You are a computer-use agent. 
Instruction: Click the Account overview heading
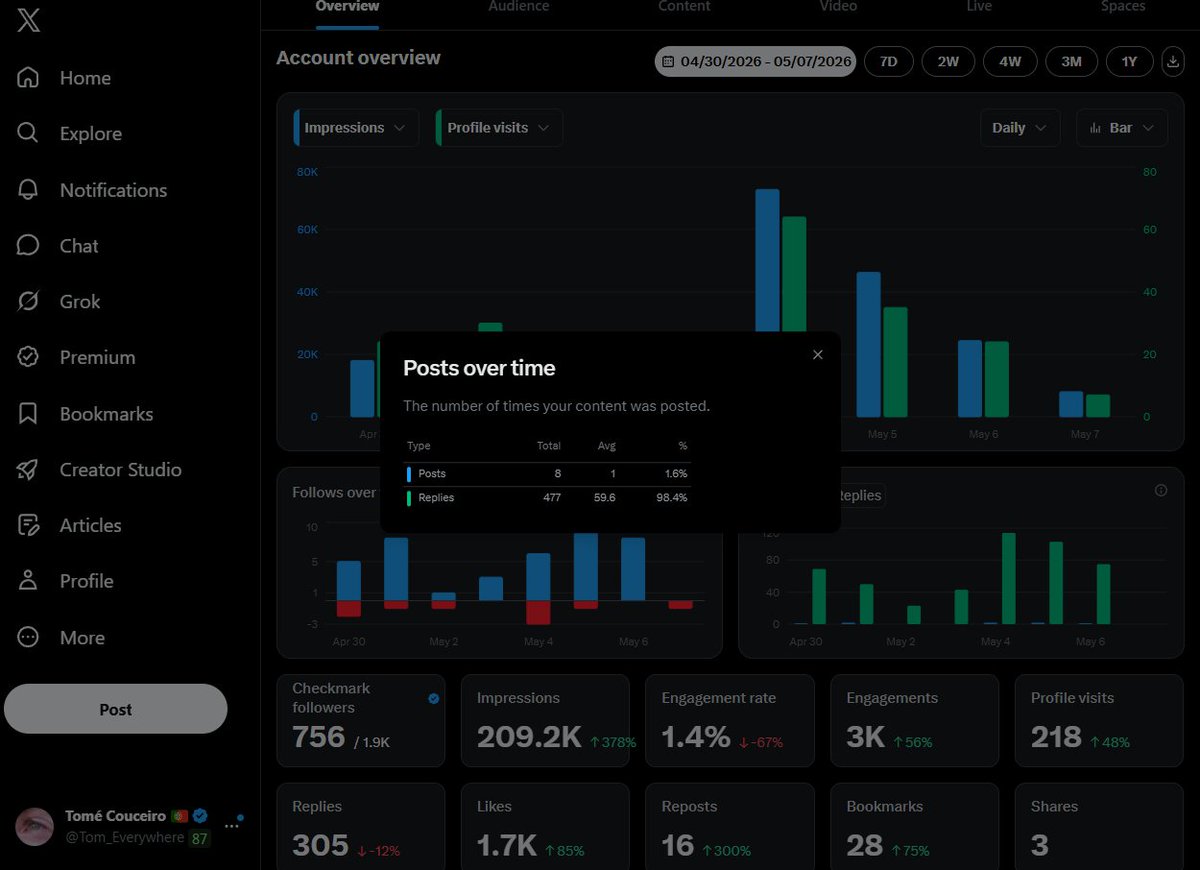click(x=358, y=58)
